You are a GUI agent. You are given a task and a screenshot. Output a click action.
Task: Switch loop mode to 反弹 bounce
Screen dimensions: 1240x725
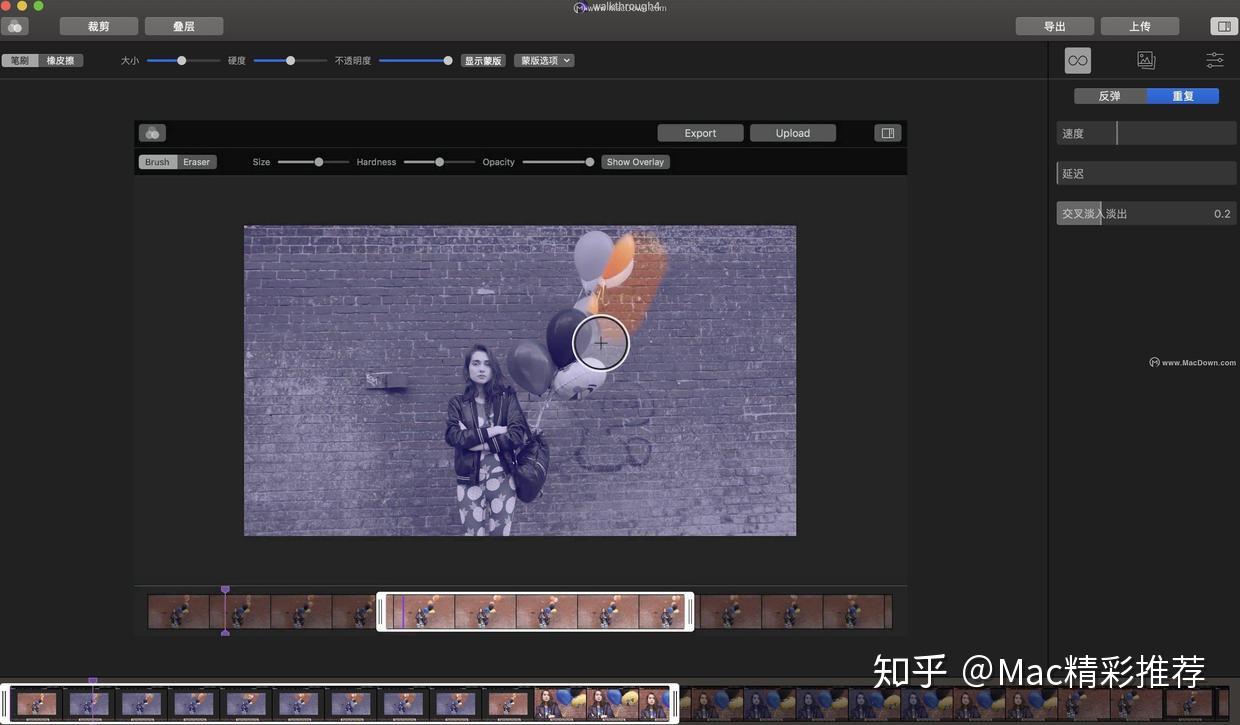1108,95
